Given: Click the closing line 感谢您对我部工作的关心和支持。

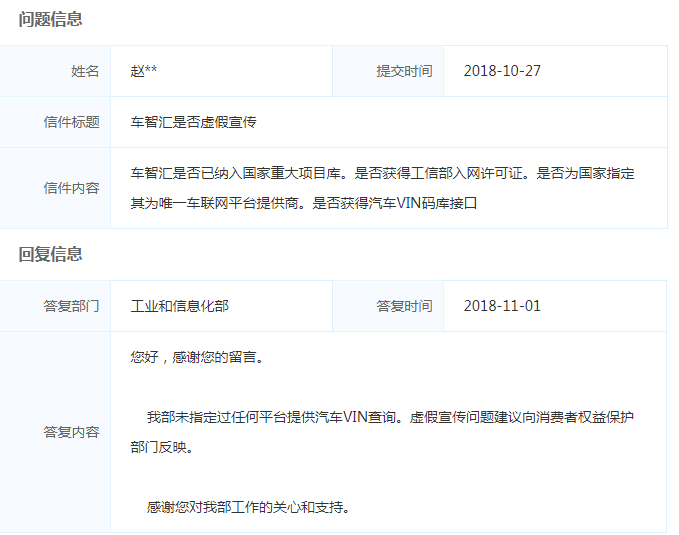Looking at the screenshot, I should 249,507.
